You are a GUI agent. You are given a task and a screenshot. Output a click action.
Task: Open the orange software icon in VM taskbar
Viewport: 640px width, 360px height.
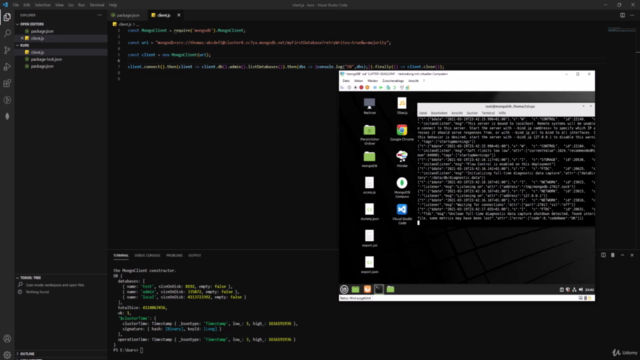[x=367, y=289]
